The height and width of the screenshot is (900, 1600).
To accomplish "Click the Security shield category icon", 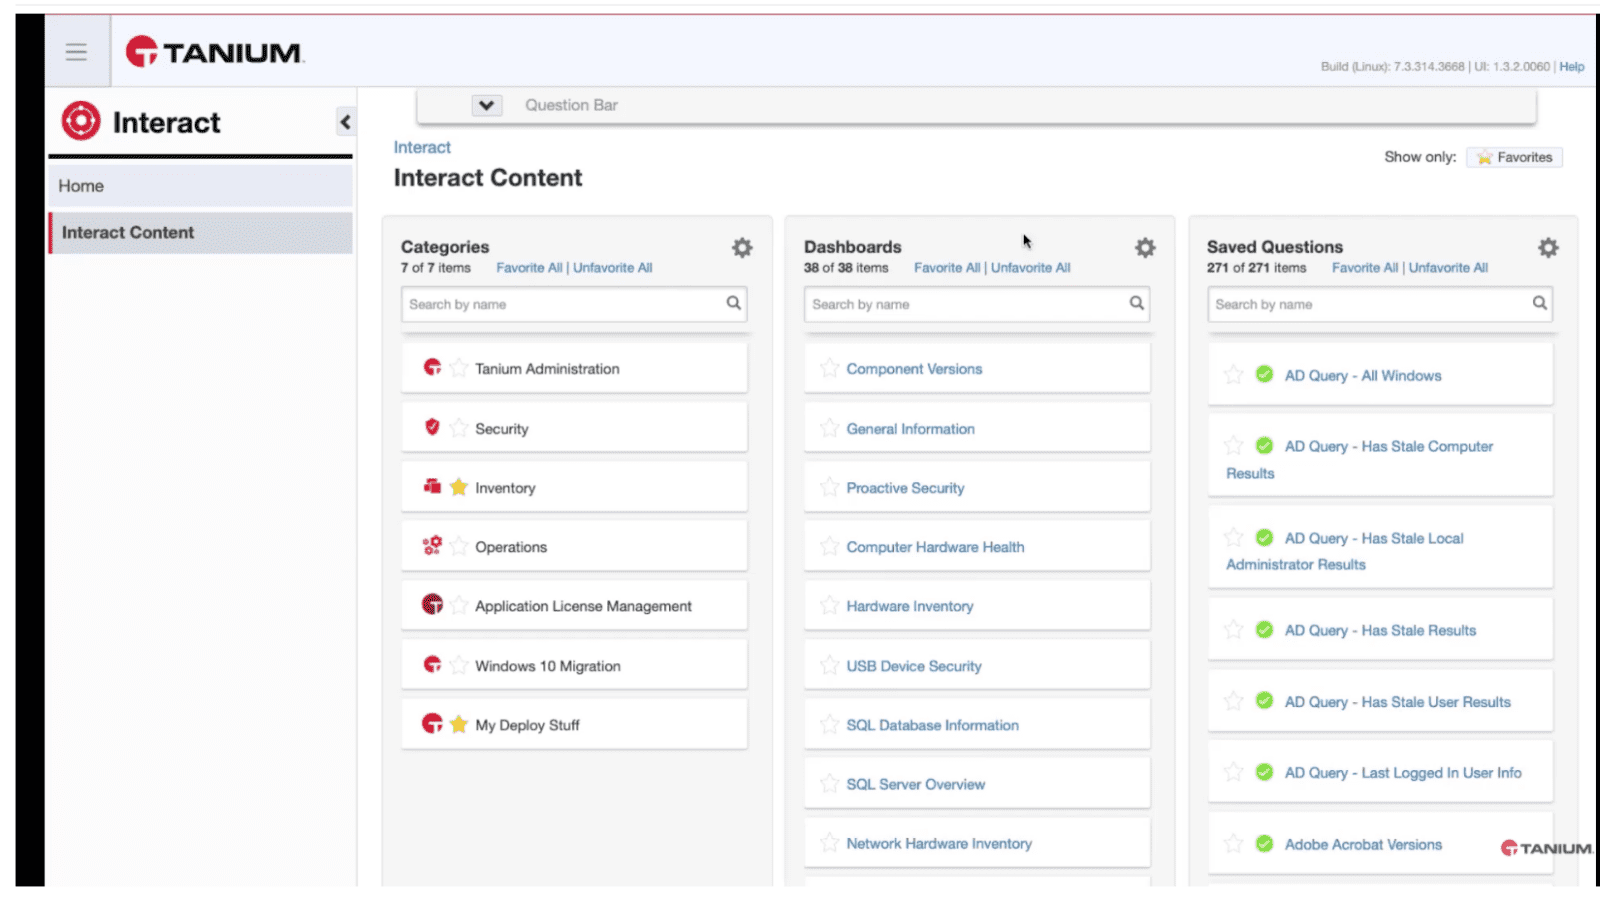I will click(432, 427).
